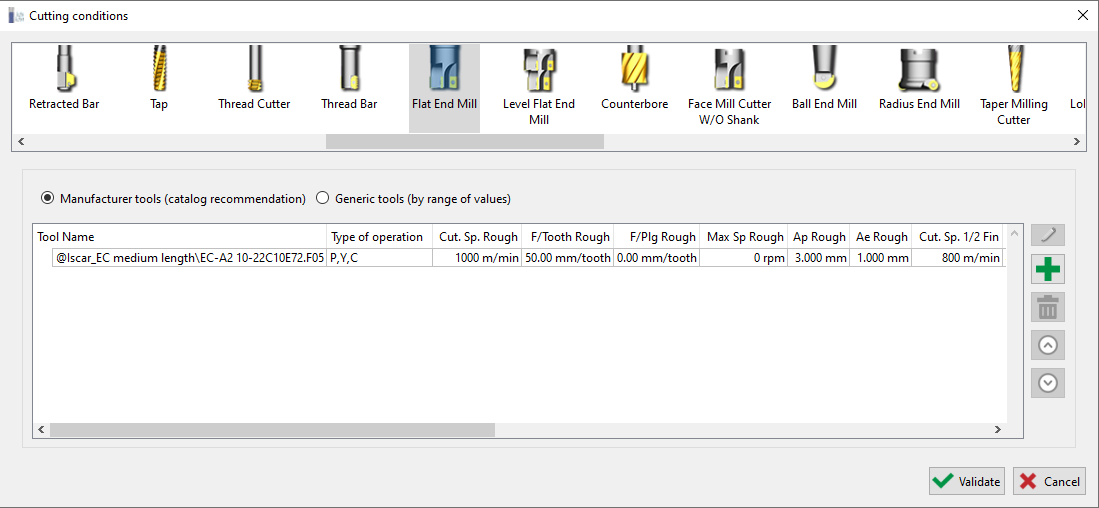Click the table horizontal scrollbar thumb
This screenshot has width=1099, height=508.
tap(272, 430)
